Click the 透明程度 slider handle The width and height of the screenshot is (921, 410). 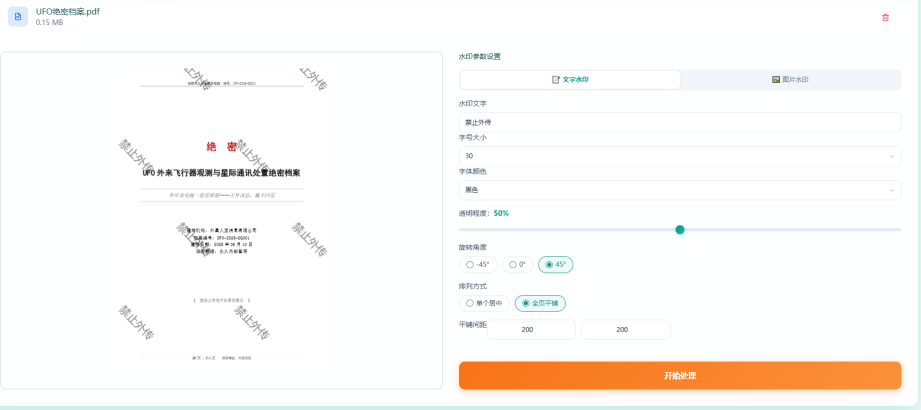point(680,230)
